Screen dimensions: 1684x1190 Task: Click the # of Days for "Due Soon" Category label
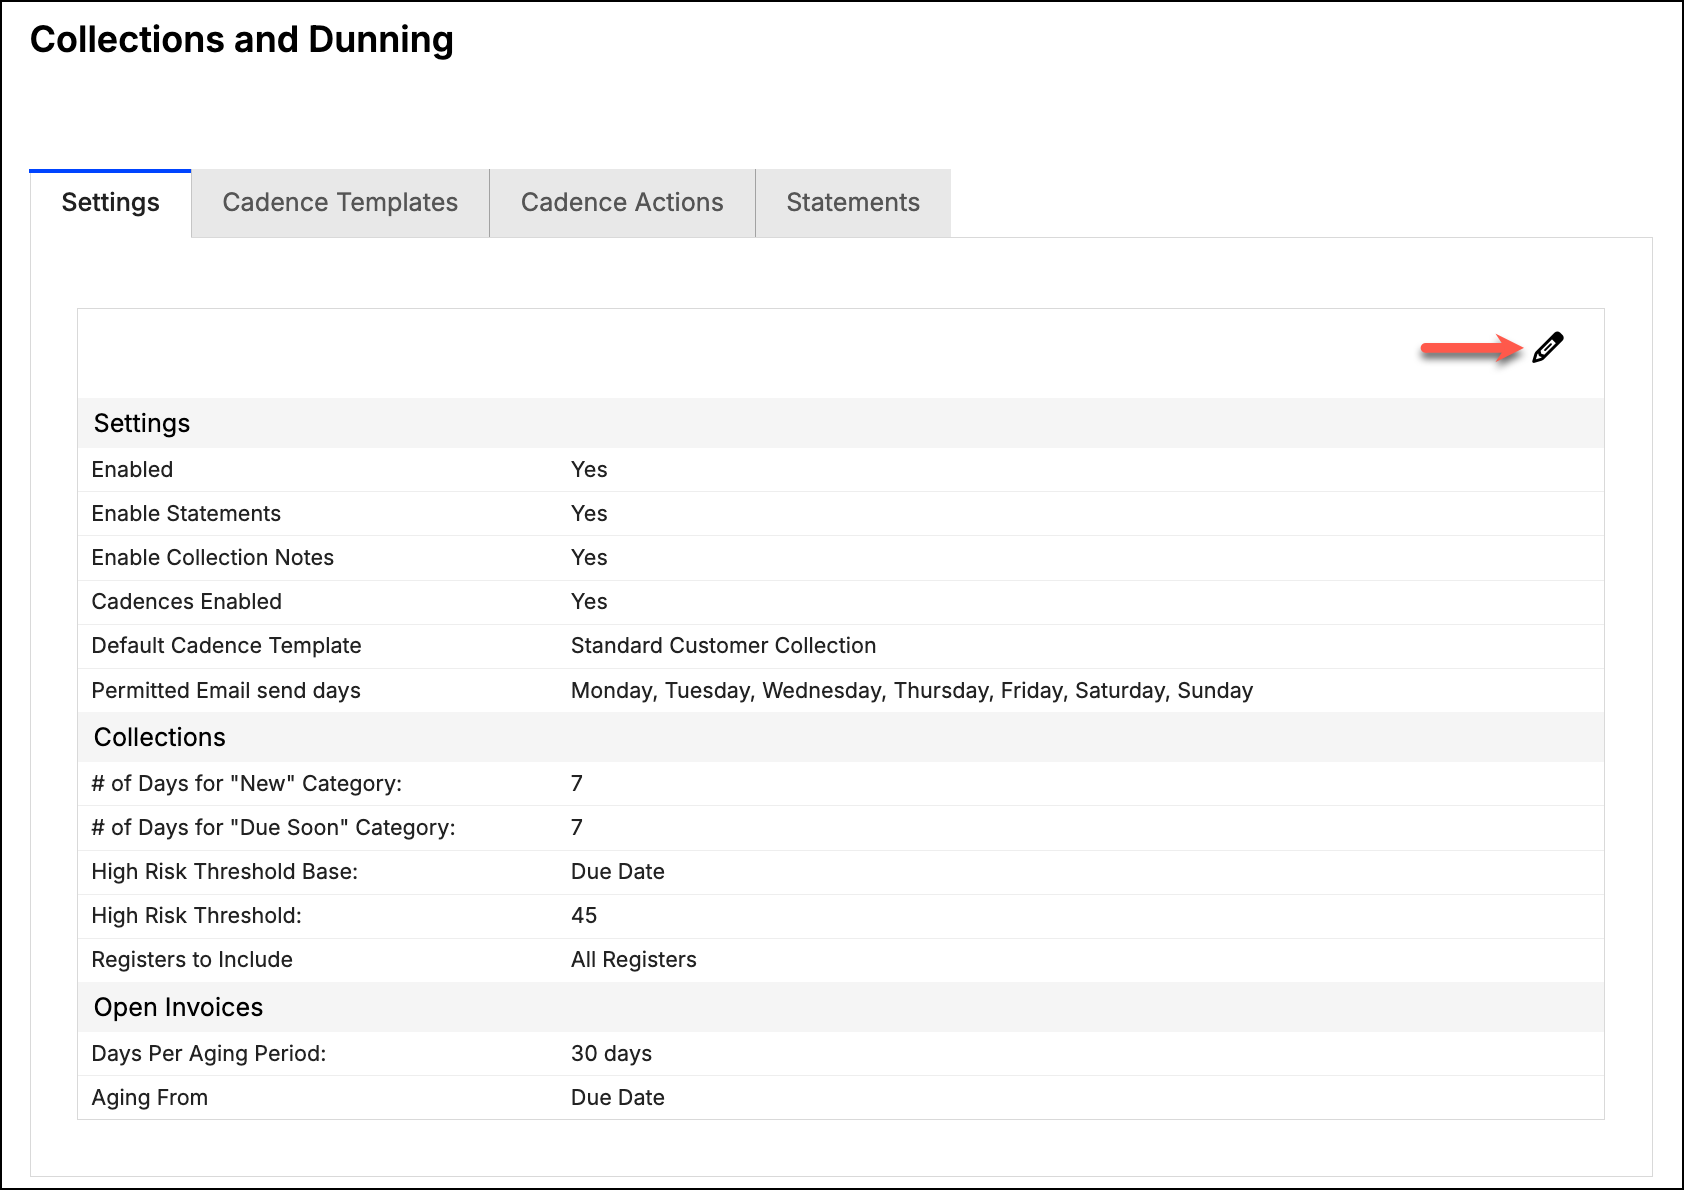tap(273, 827)
